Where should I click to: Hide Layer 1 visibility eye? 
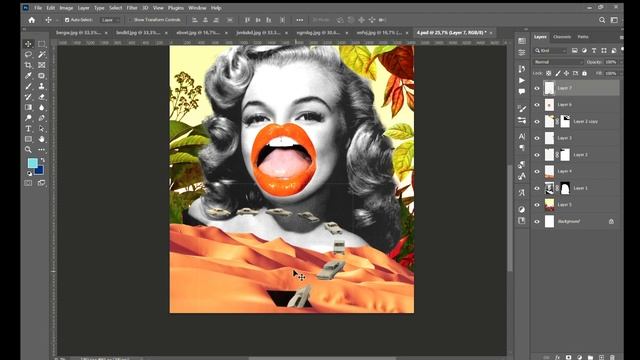(537, 188)
